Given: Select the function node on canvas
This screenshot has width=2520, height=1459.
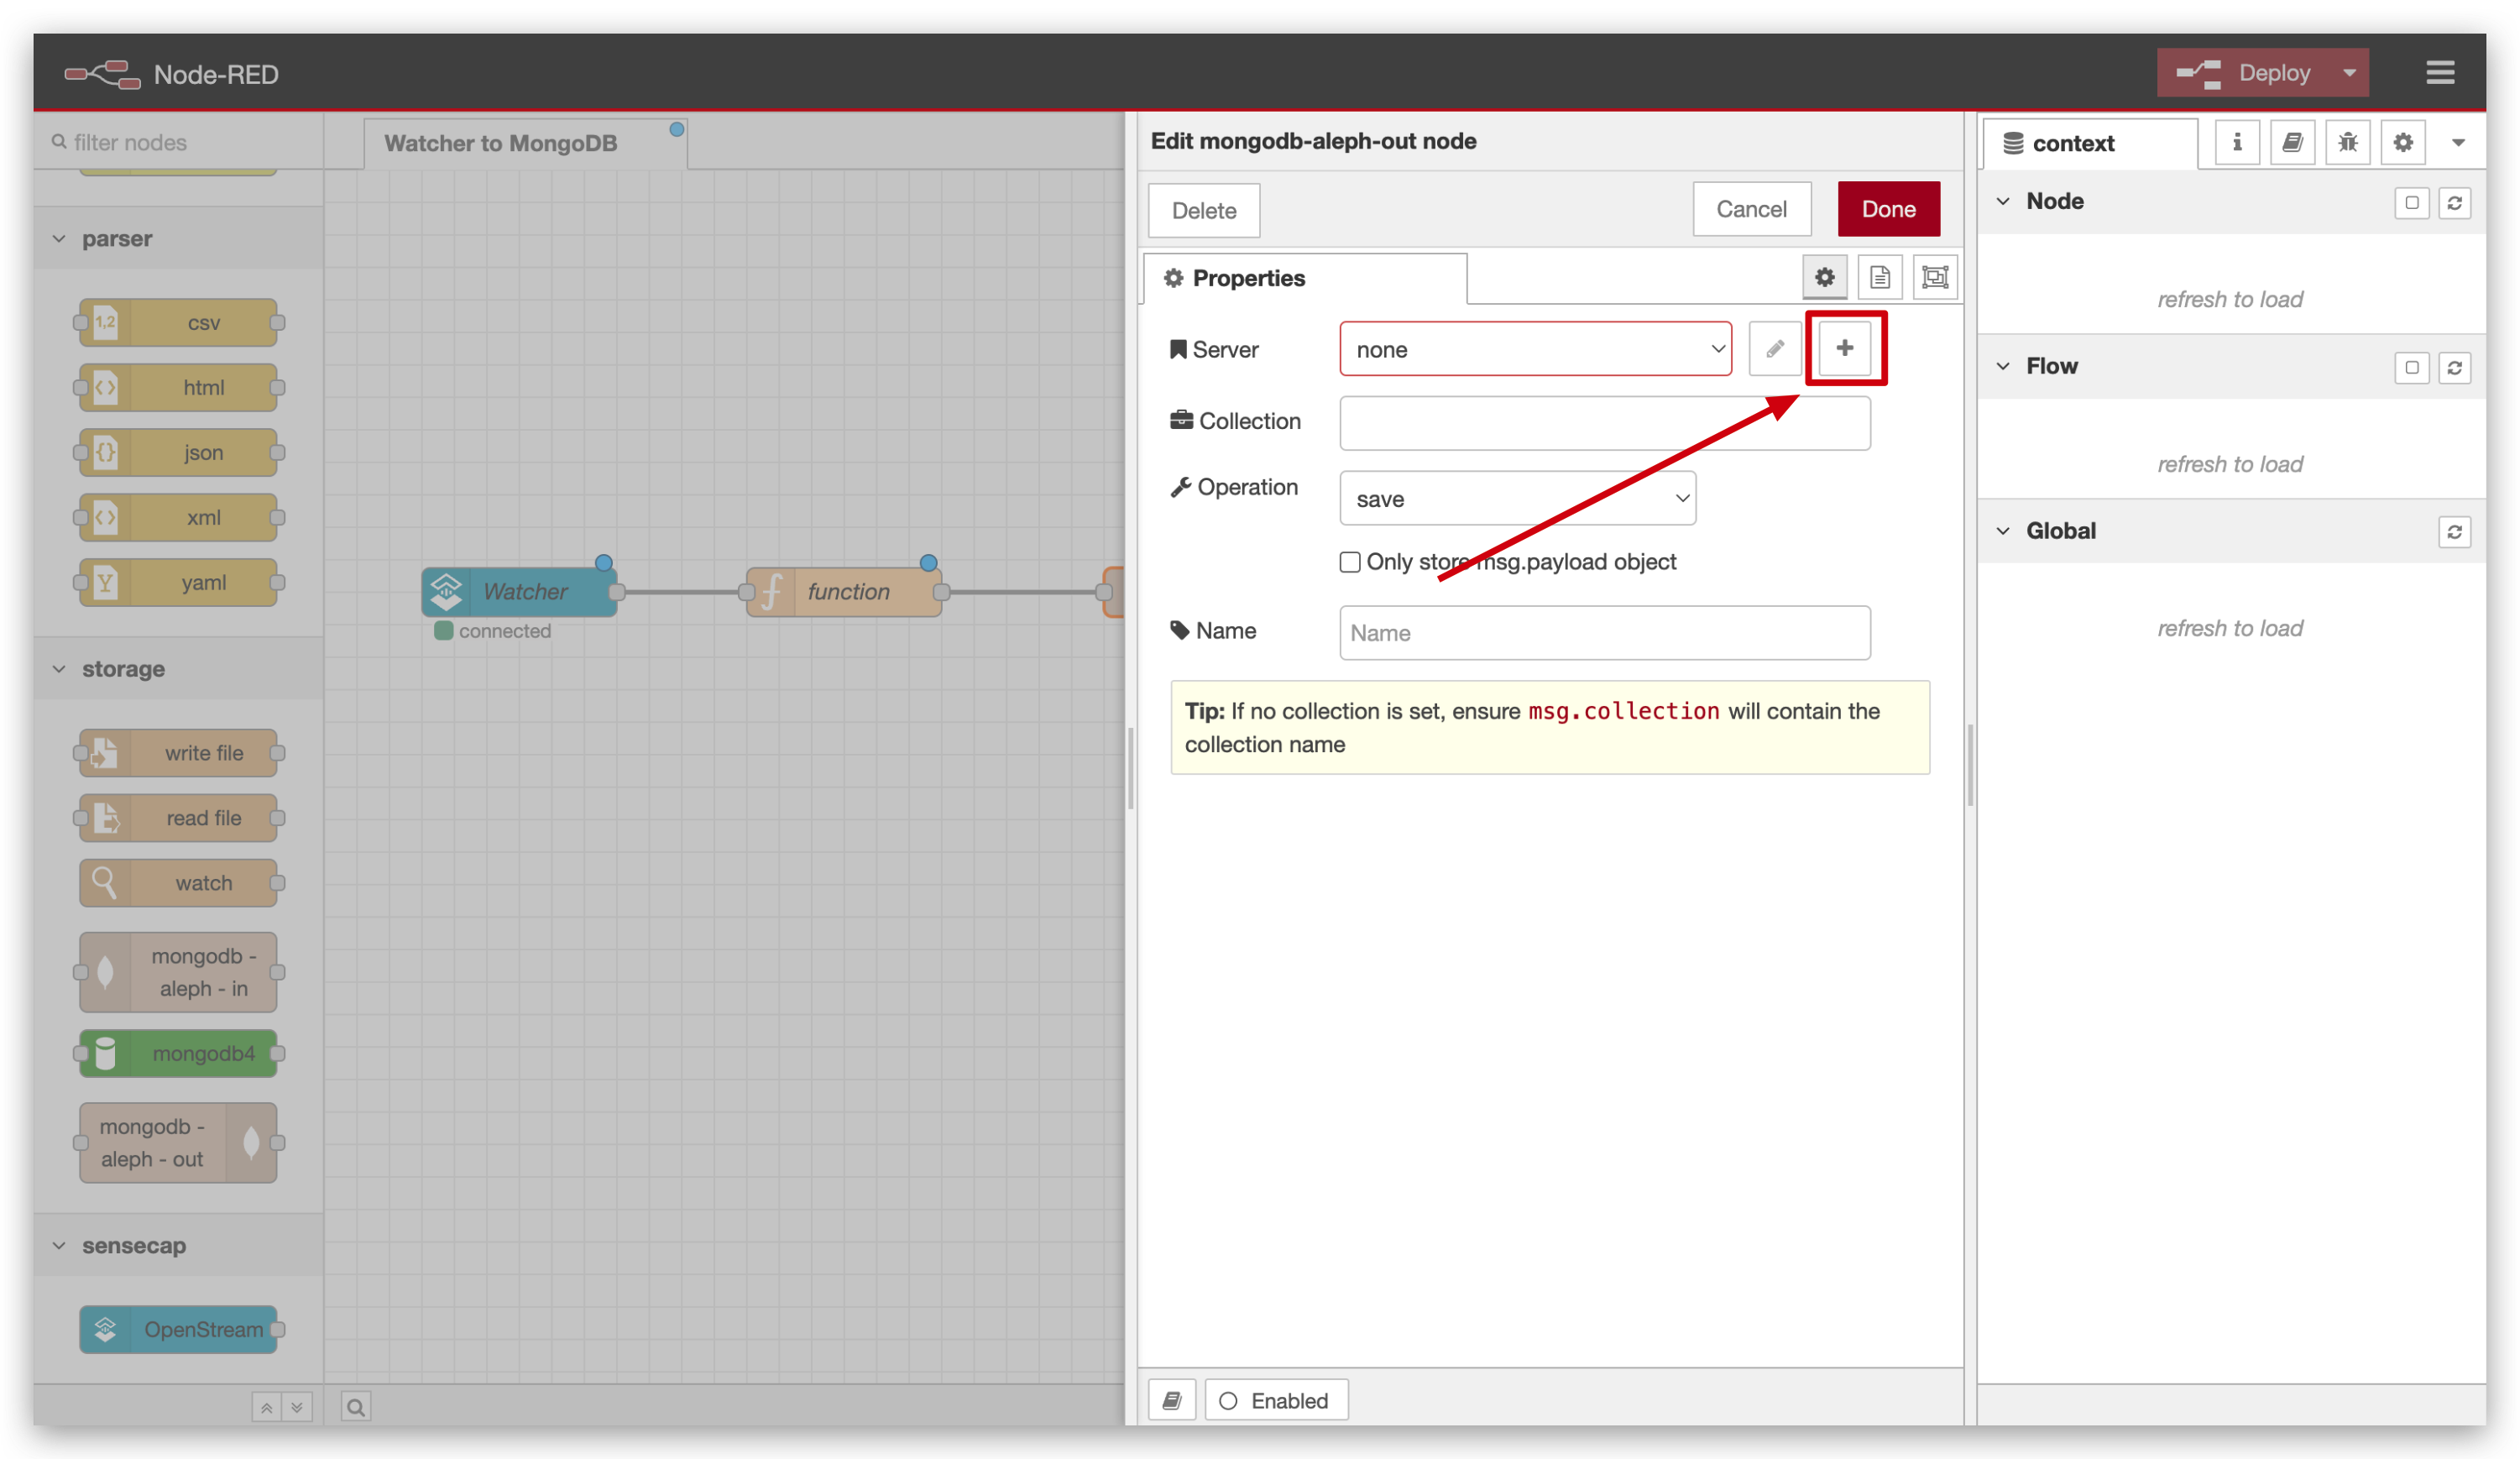Looking at the screenshot, I should (x=843, y=592).
